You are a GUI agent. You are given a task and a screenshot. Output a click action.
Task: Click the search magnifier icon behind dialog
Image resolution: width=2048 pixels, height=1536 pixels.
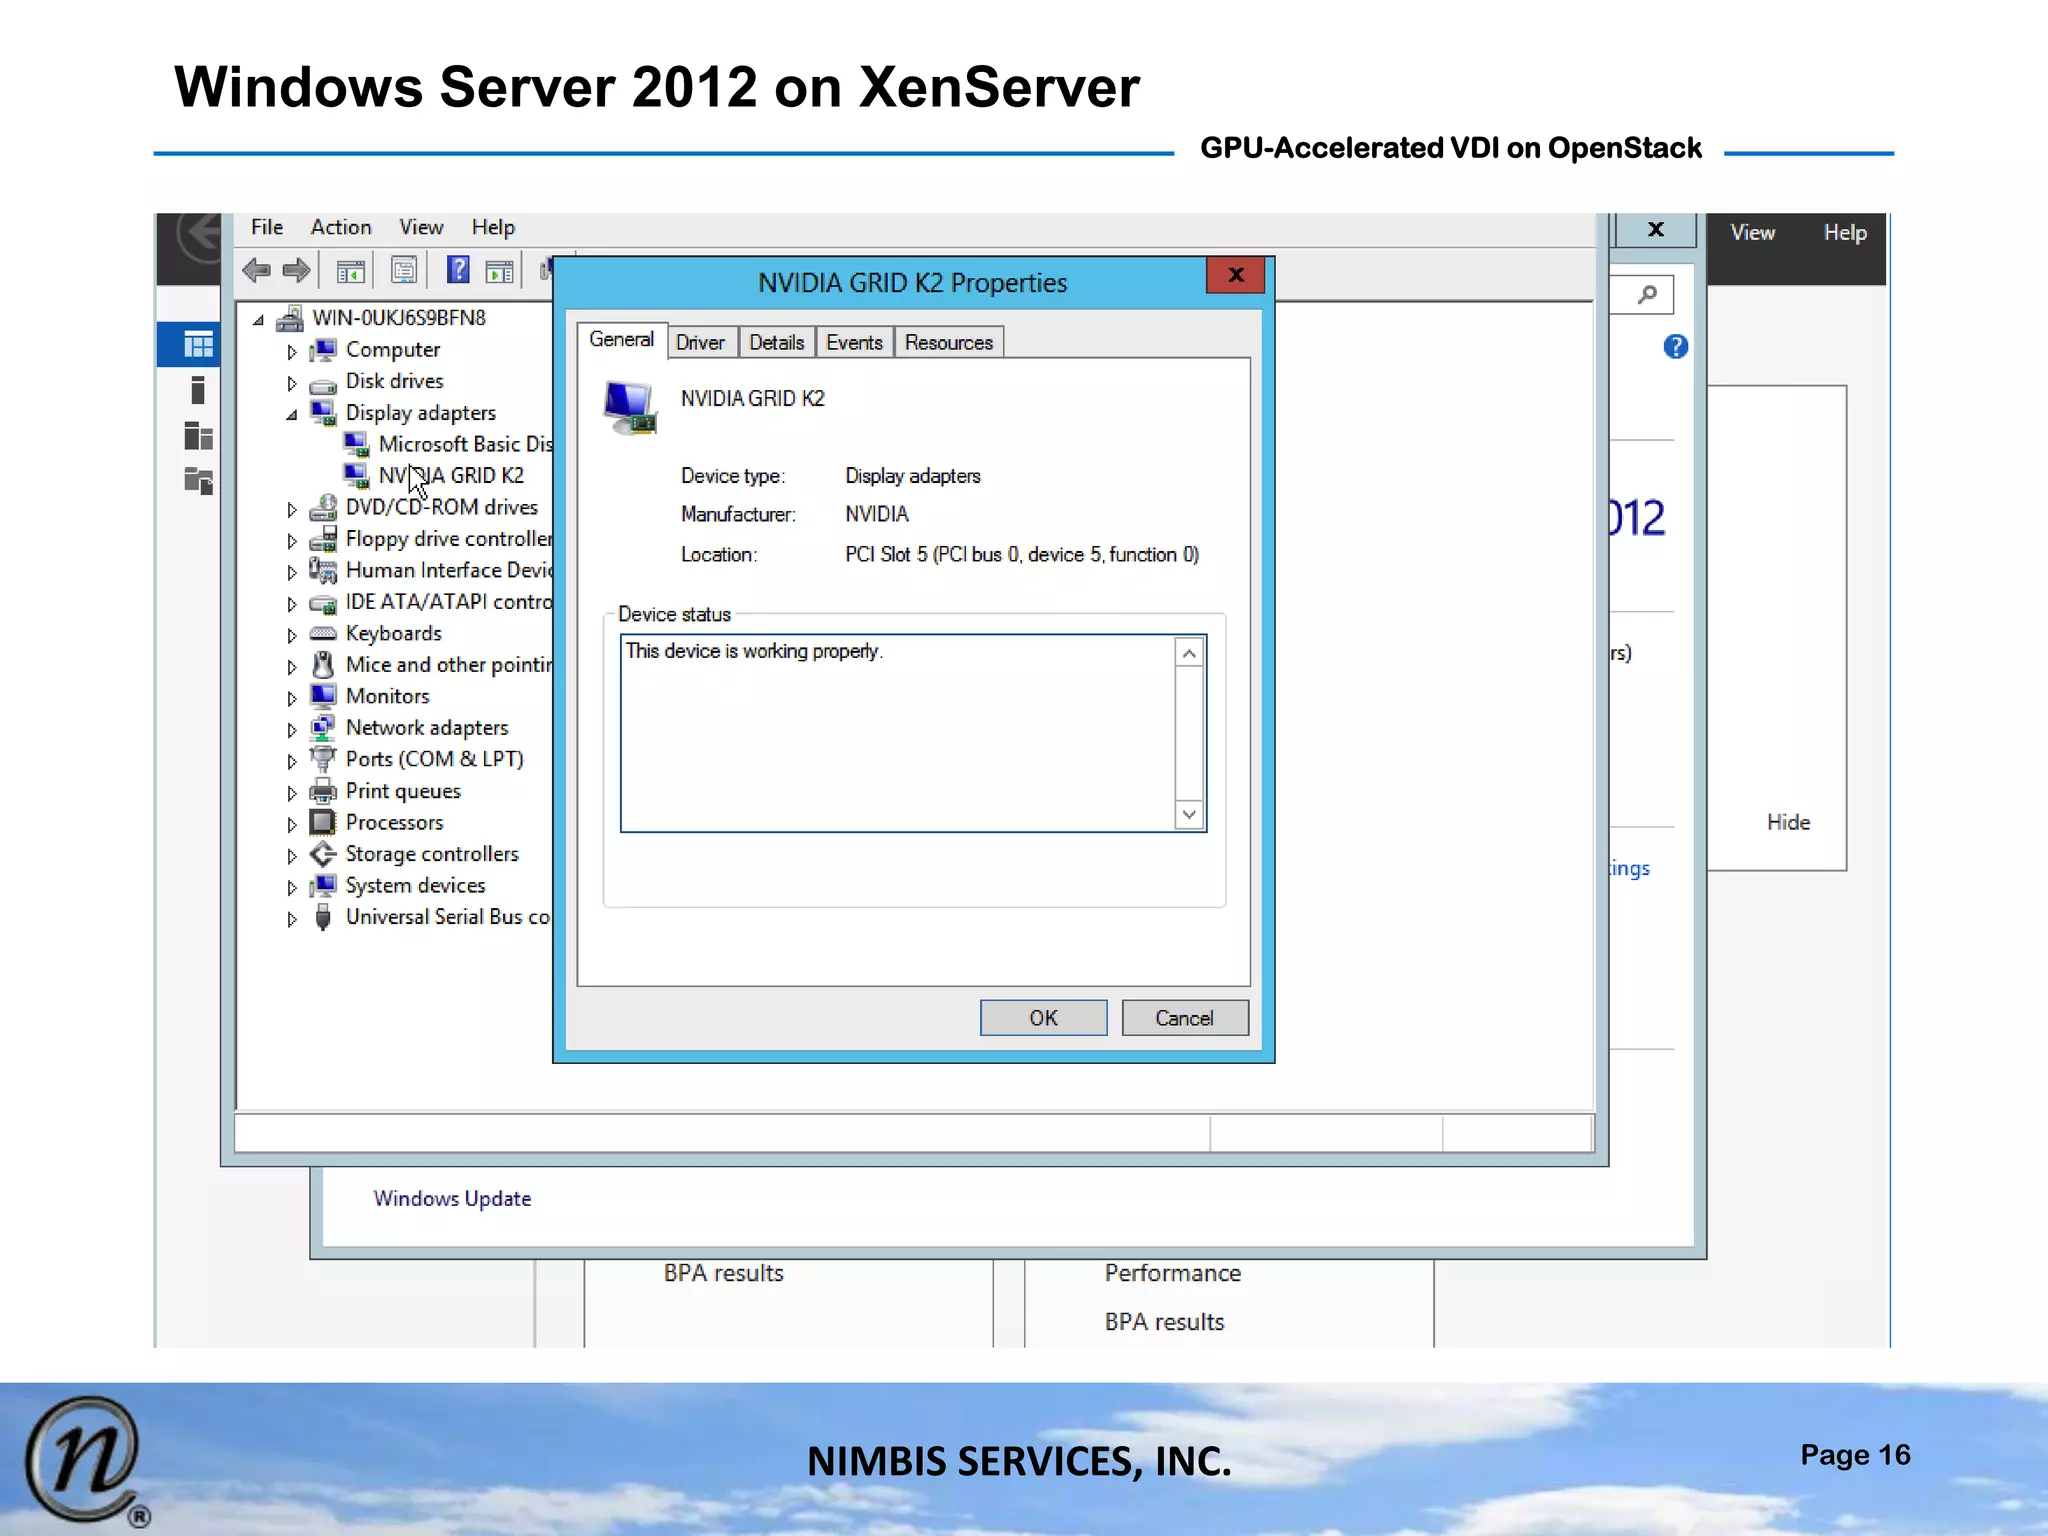[x=1647, y=294]
